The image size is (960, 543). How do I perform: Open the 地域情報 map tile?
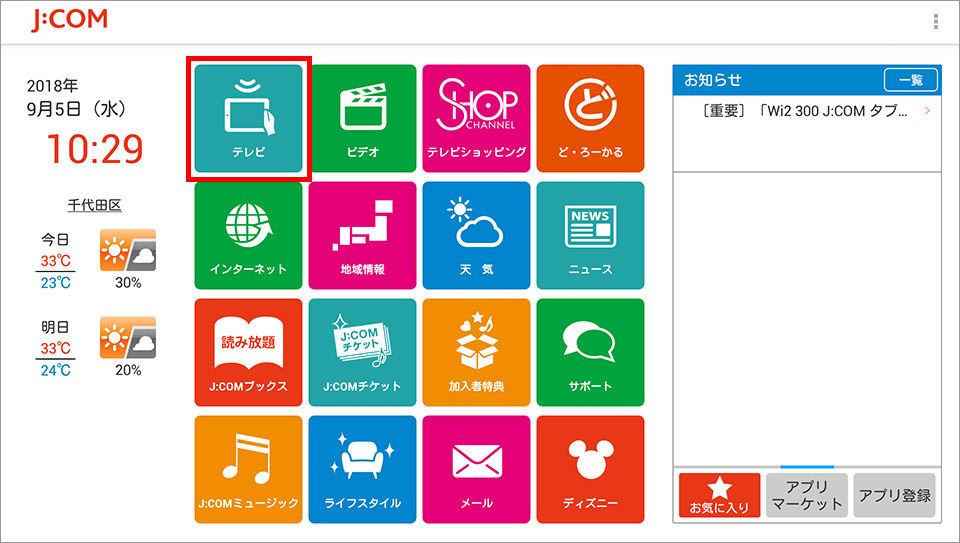click(362, 236)
